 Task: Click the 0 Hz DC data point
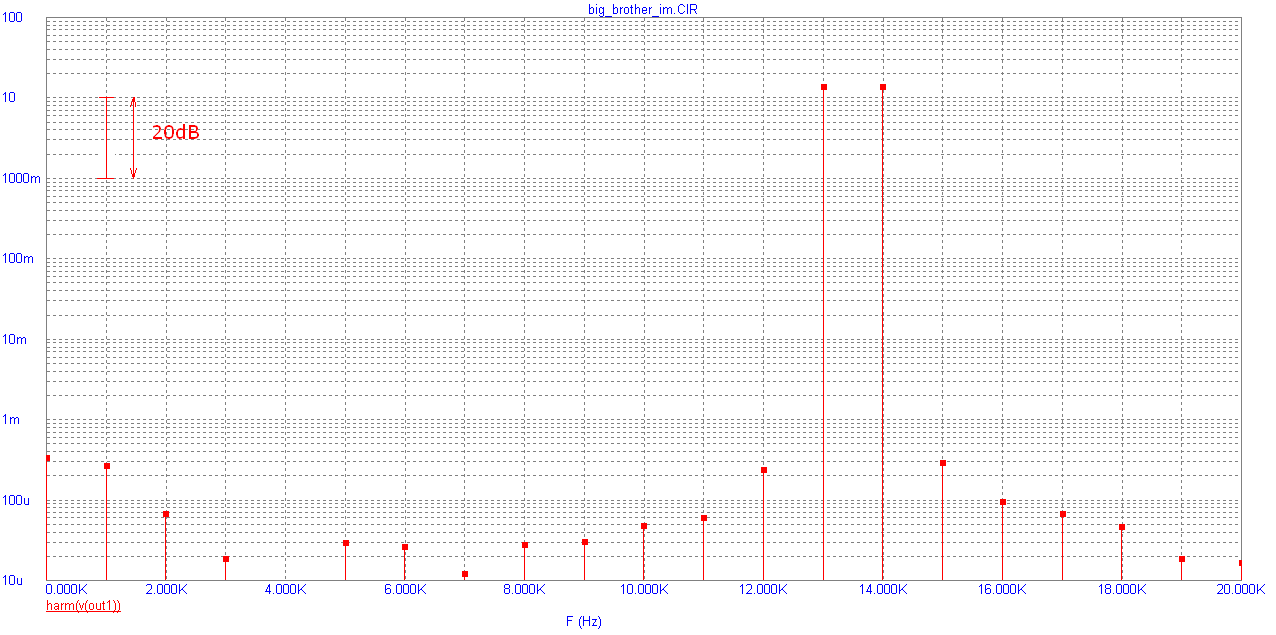click(47, 458)
